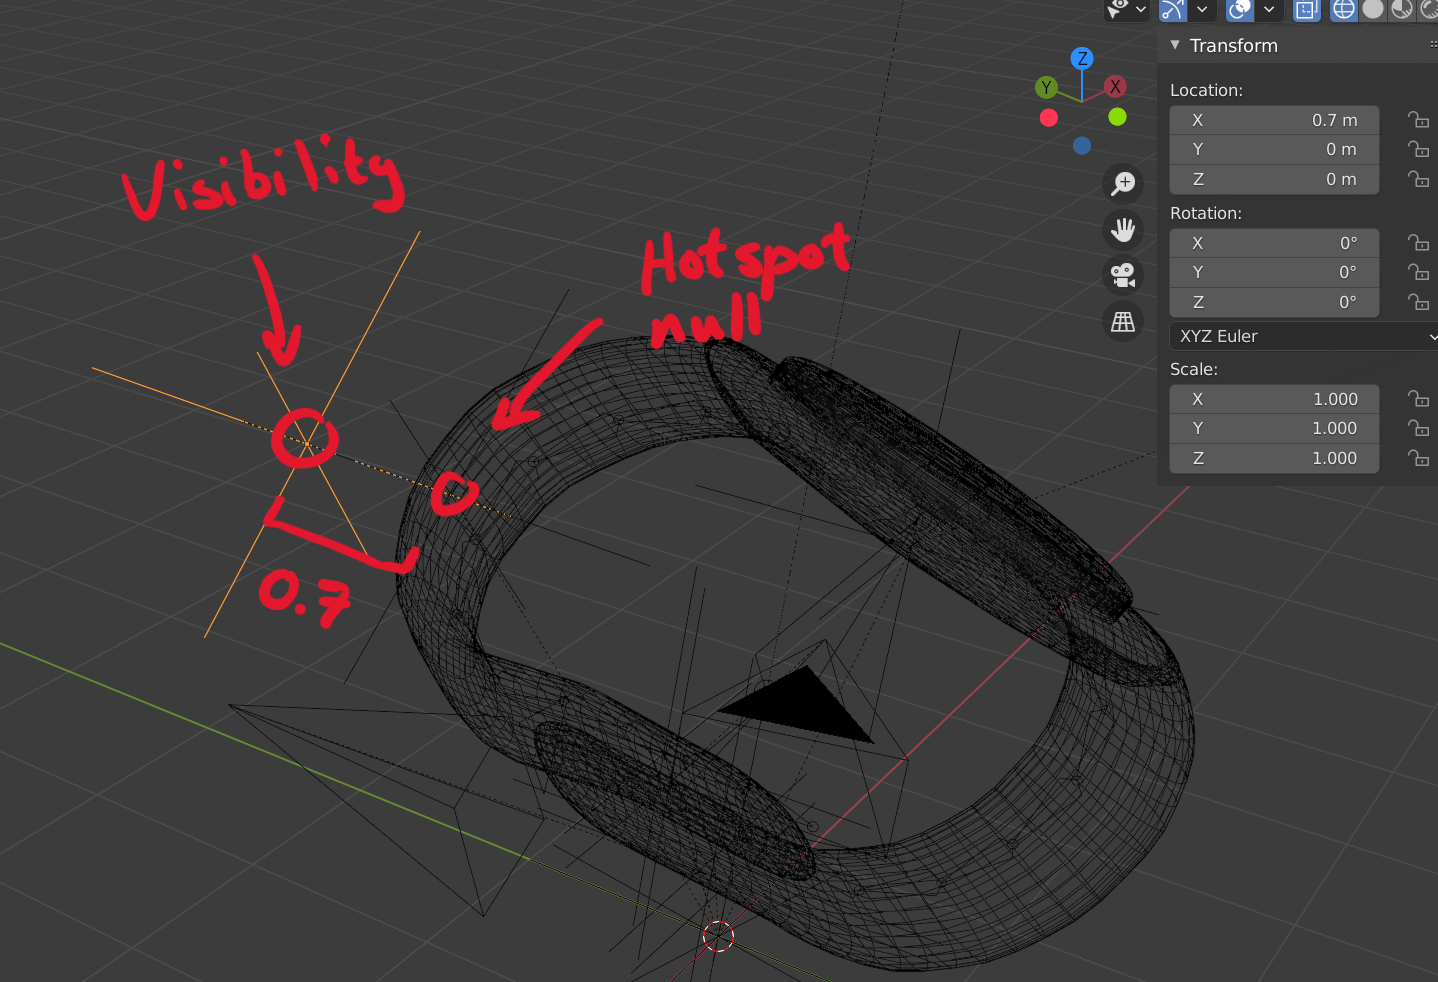Image resolution: width=1438 pixels, height=982 pixels.
Task: Toggle the camera view button
Action: pos(1123,275)
